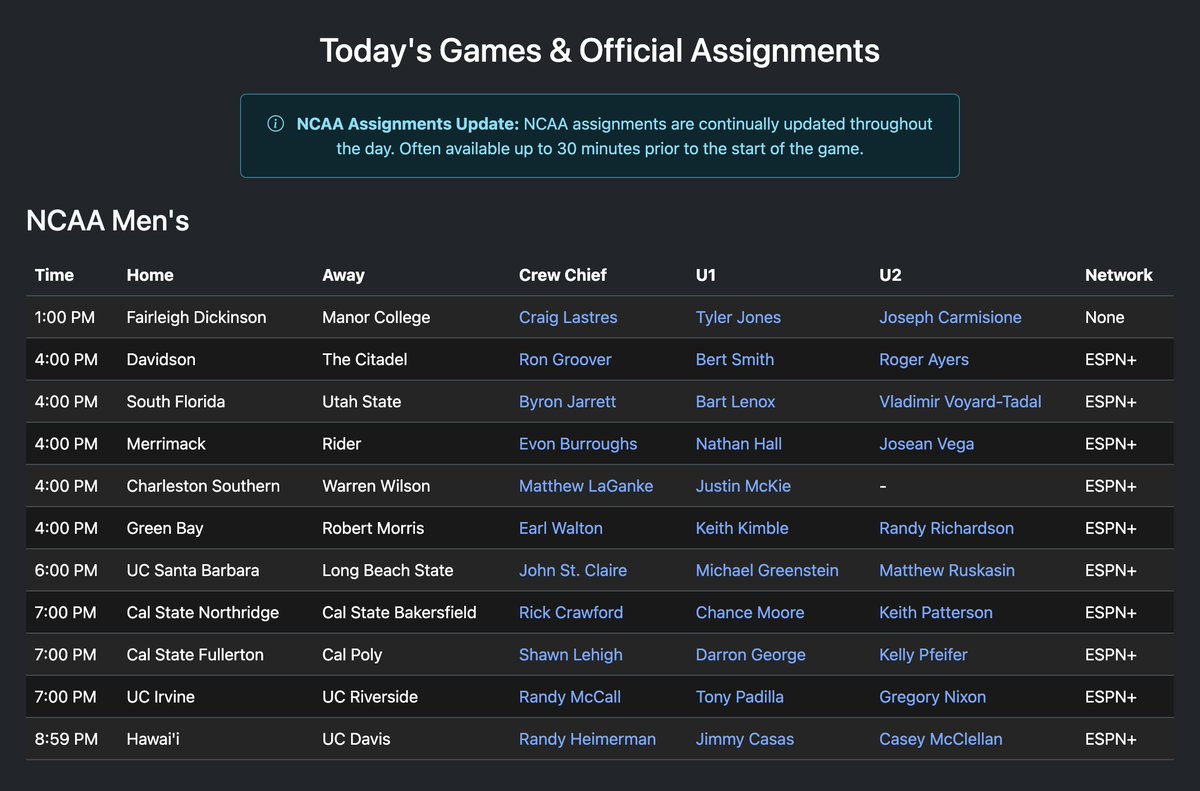Open Shawn Lehigh profile link
The height and width of the screenshot is (791, 1200).
[571, 654]
